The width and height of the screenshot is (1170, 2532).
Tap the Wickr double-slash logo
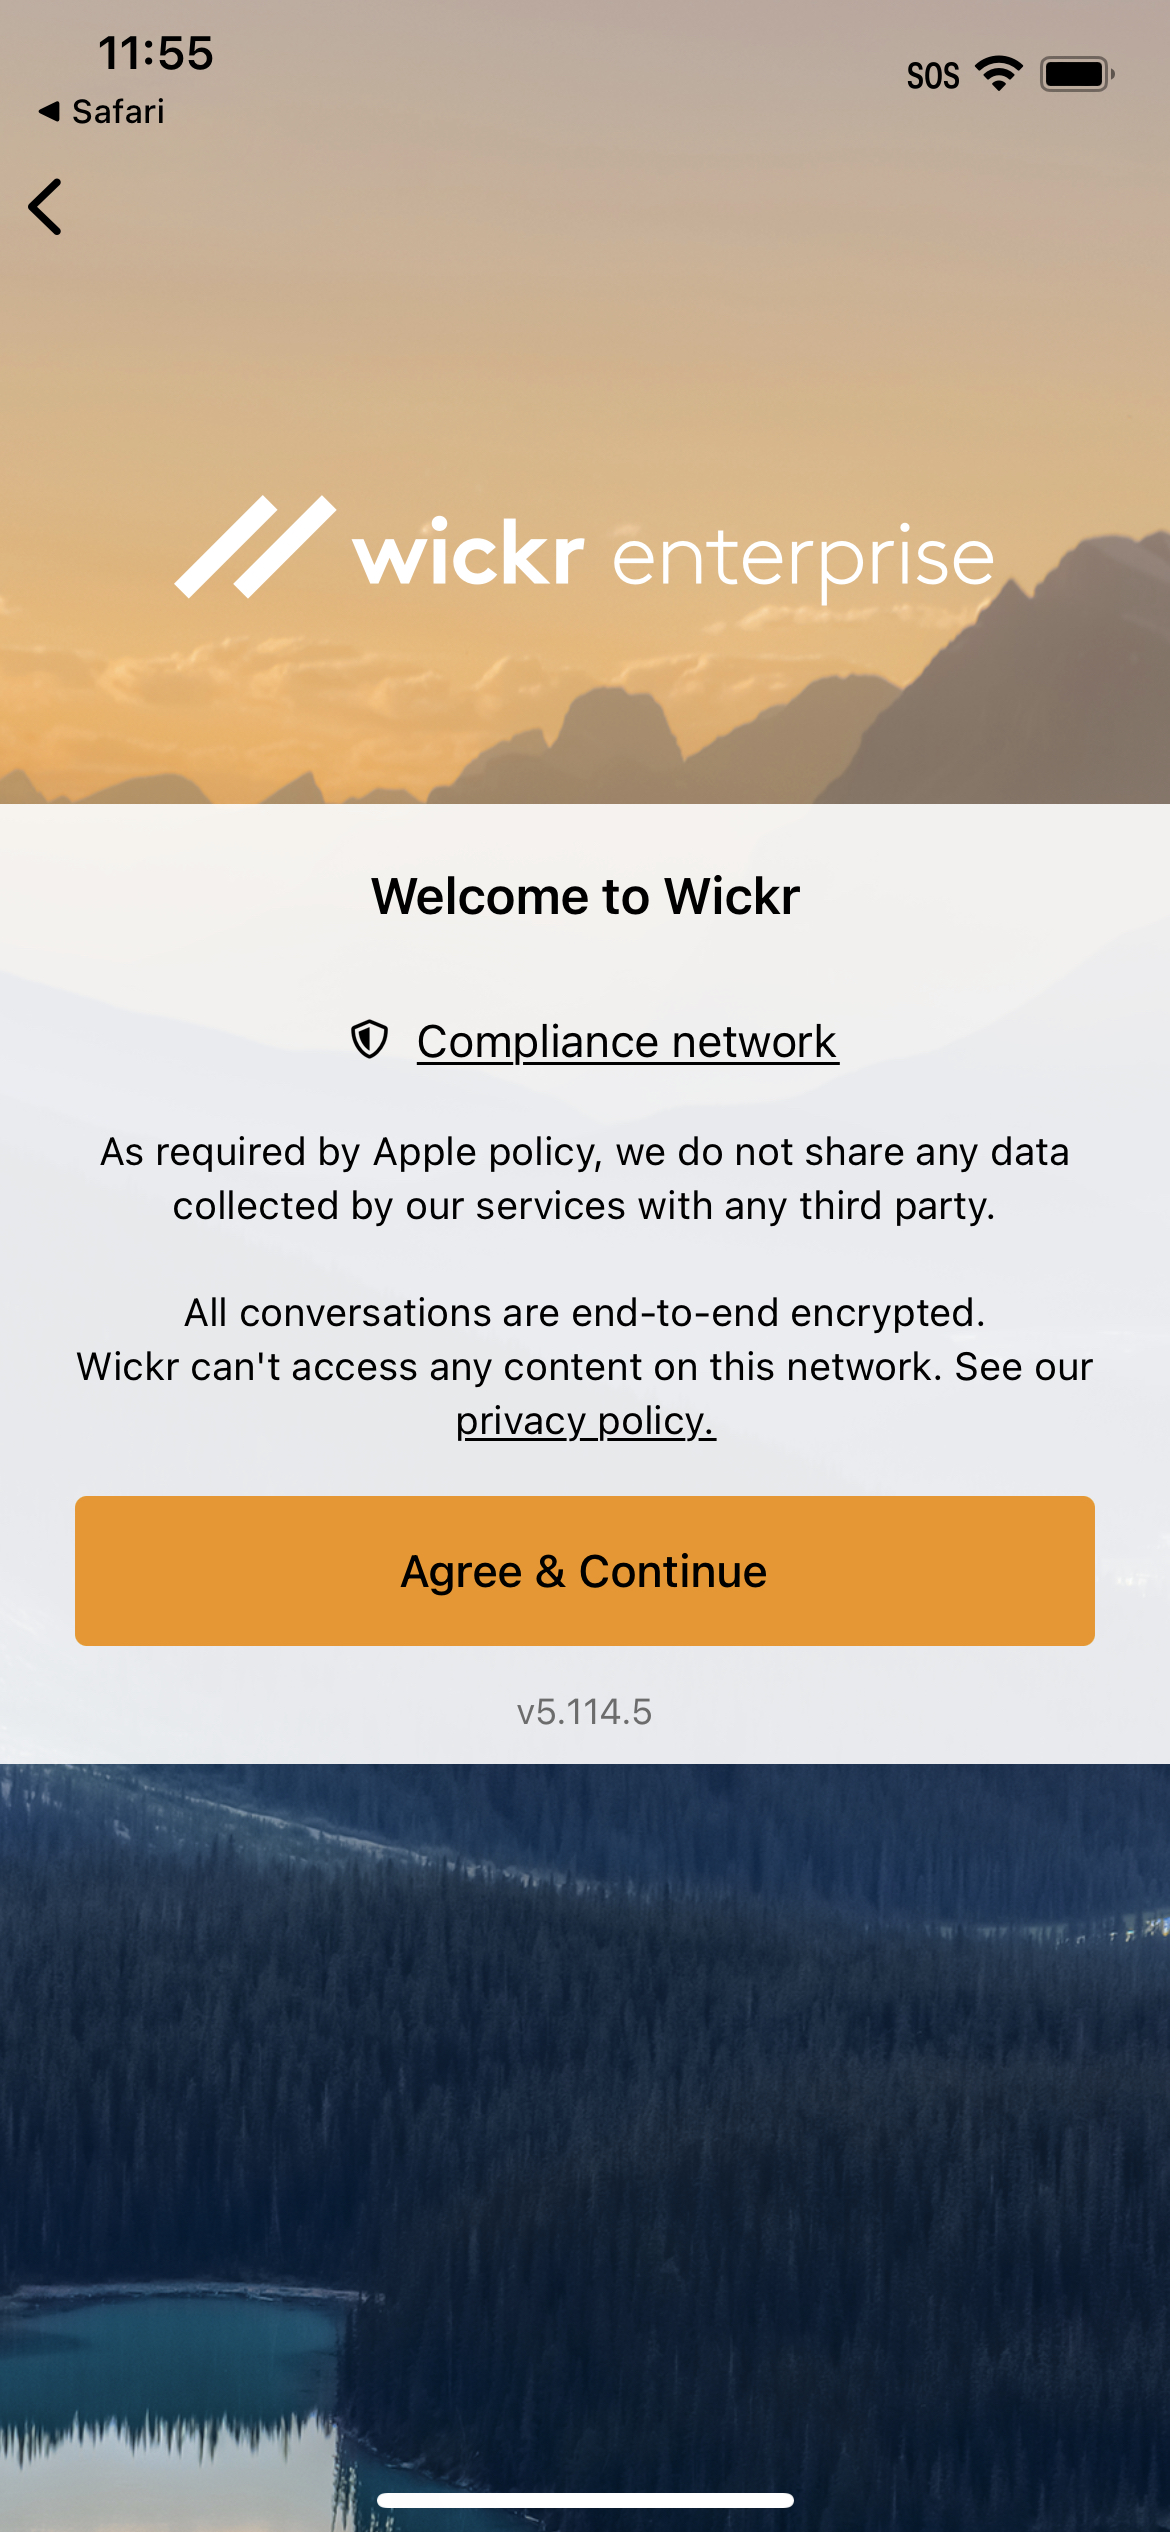255,547
